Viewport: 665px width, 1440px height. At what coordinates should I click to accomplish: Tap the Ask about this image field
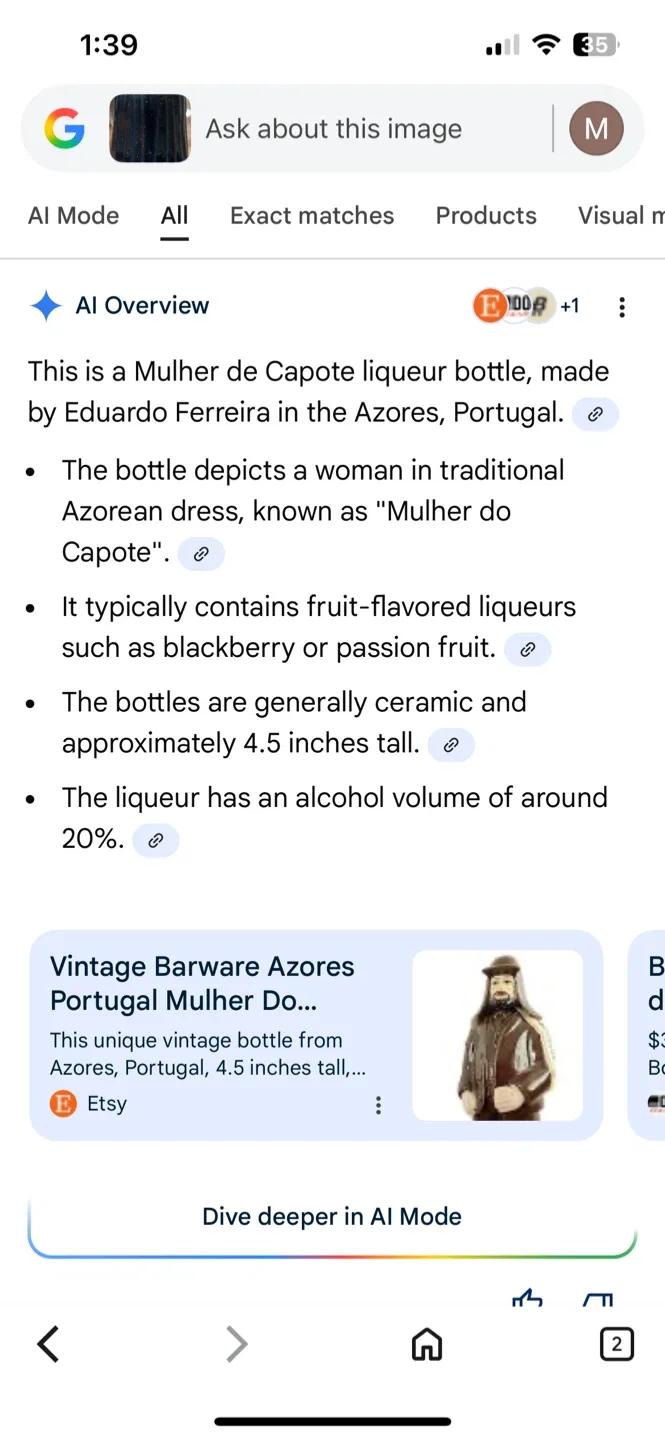tap(333, 128)
